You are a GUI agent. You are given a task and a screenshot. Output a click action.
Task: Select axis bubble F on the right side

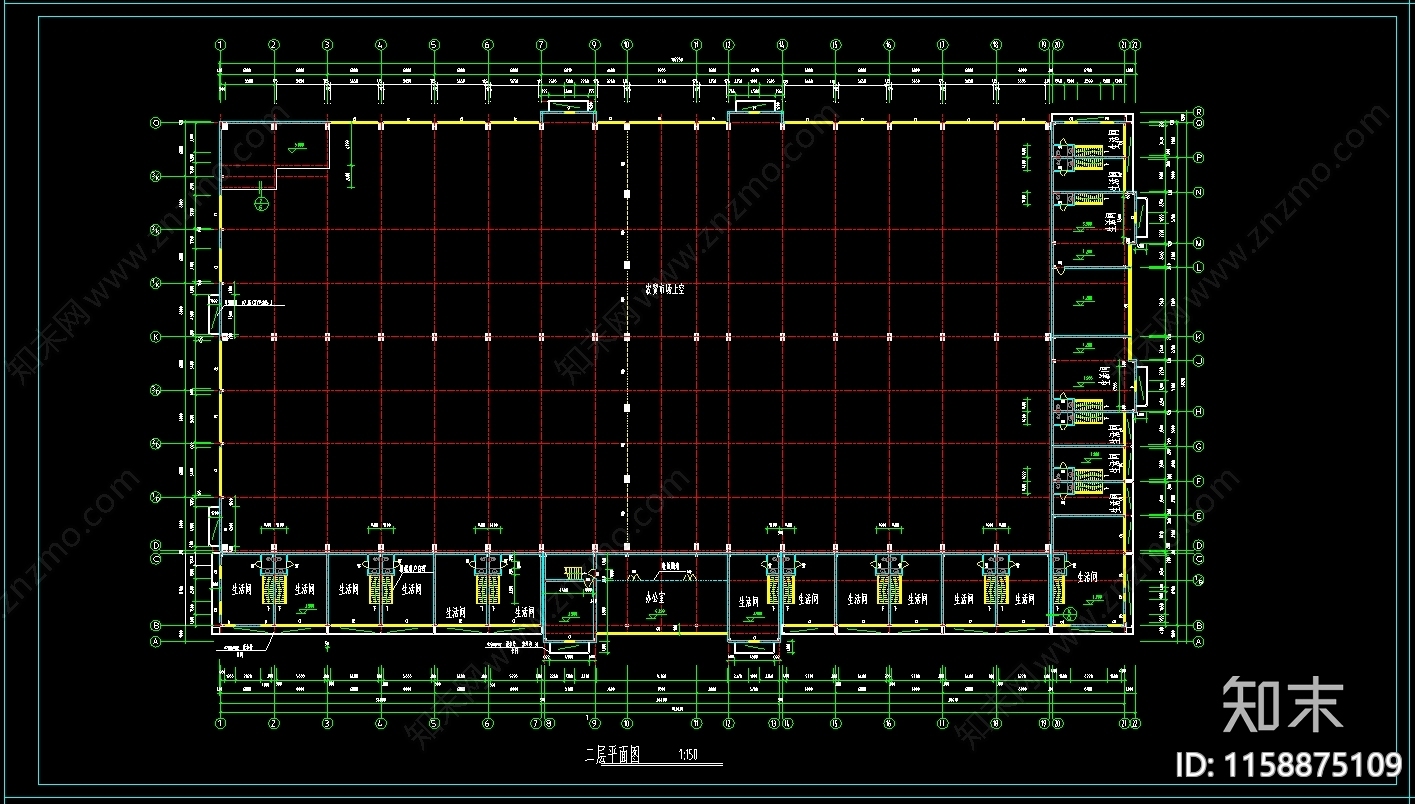[1199, 481]
